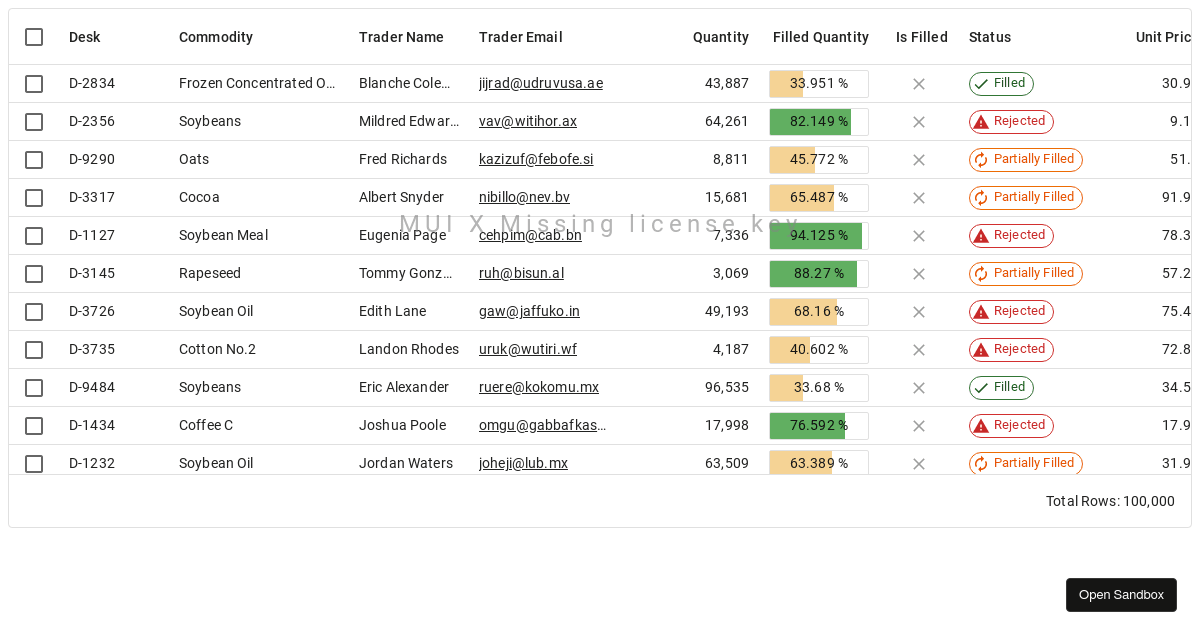Open the vav@witihor.ax email link
1200x630 pixels.
(x=528, y=122)
